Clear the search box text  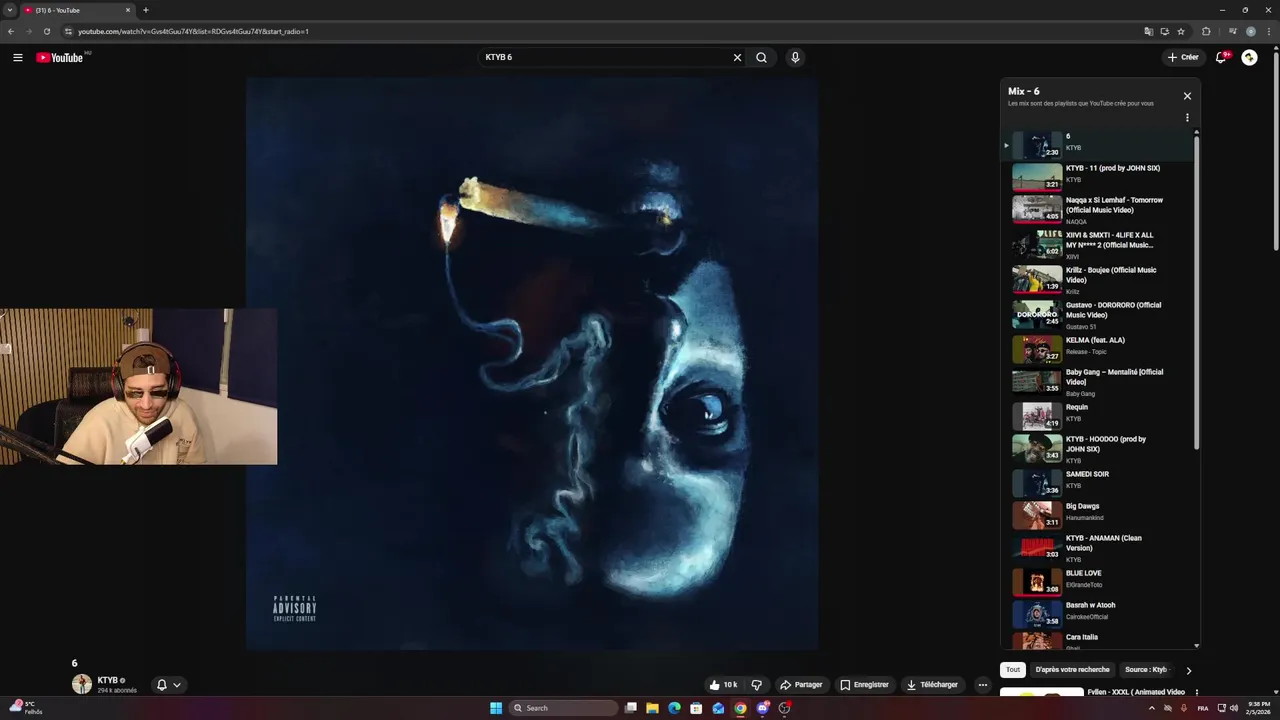pyautogui.click(x=737, y=57)
